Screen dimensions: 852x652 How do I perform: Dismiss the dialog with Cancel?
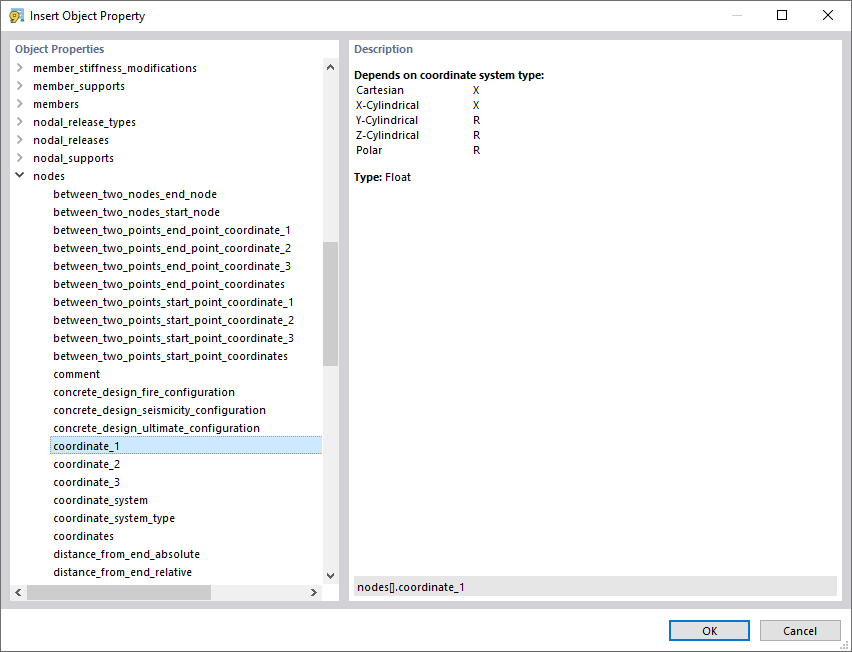coord(800,630)
